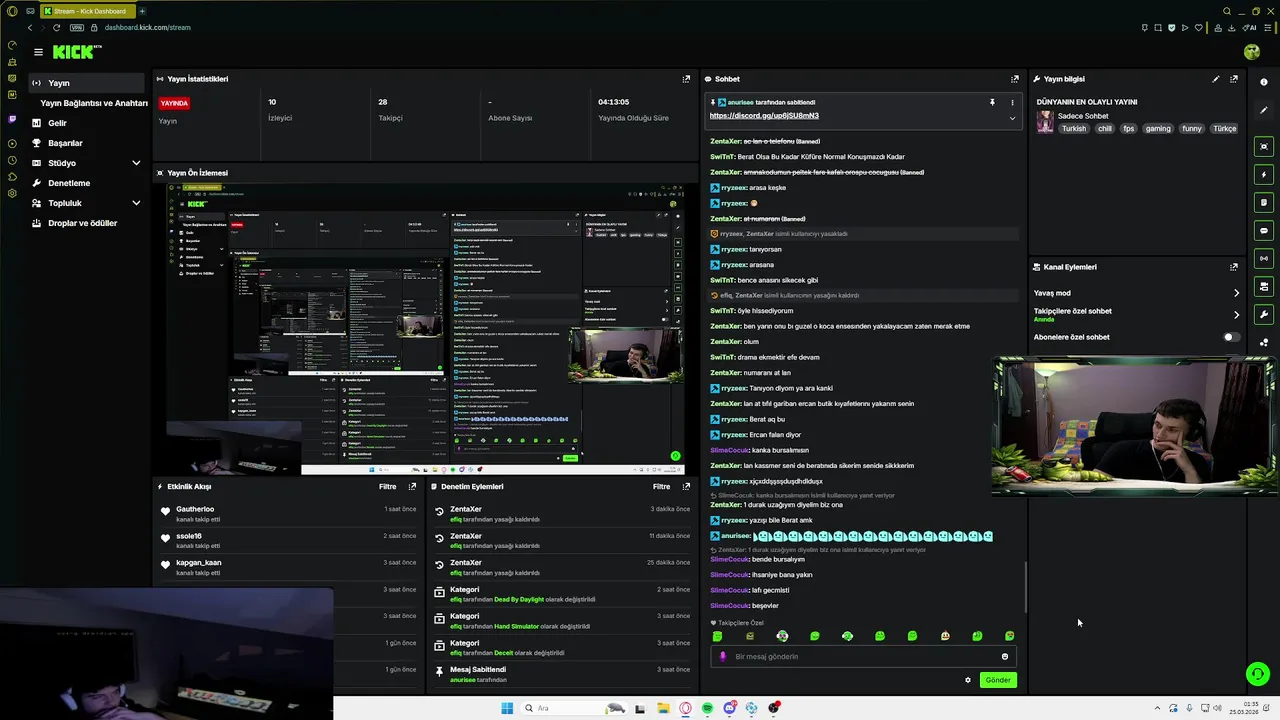Viewport: 1280px width, 720px height.
Task: Reload the page in browser
Action: (x=56, y=28)
